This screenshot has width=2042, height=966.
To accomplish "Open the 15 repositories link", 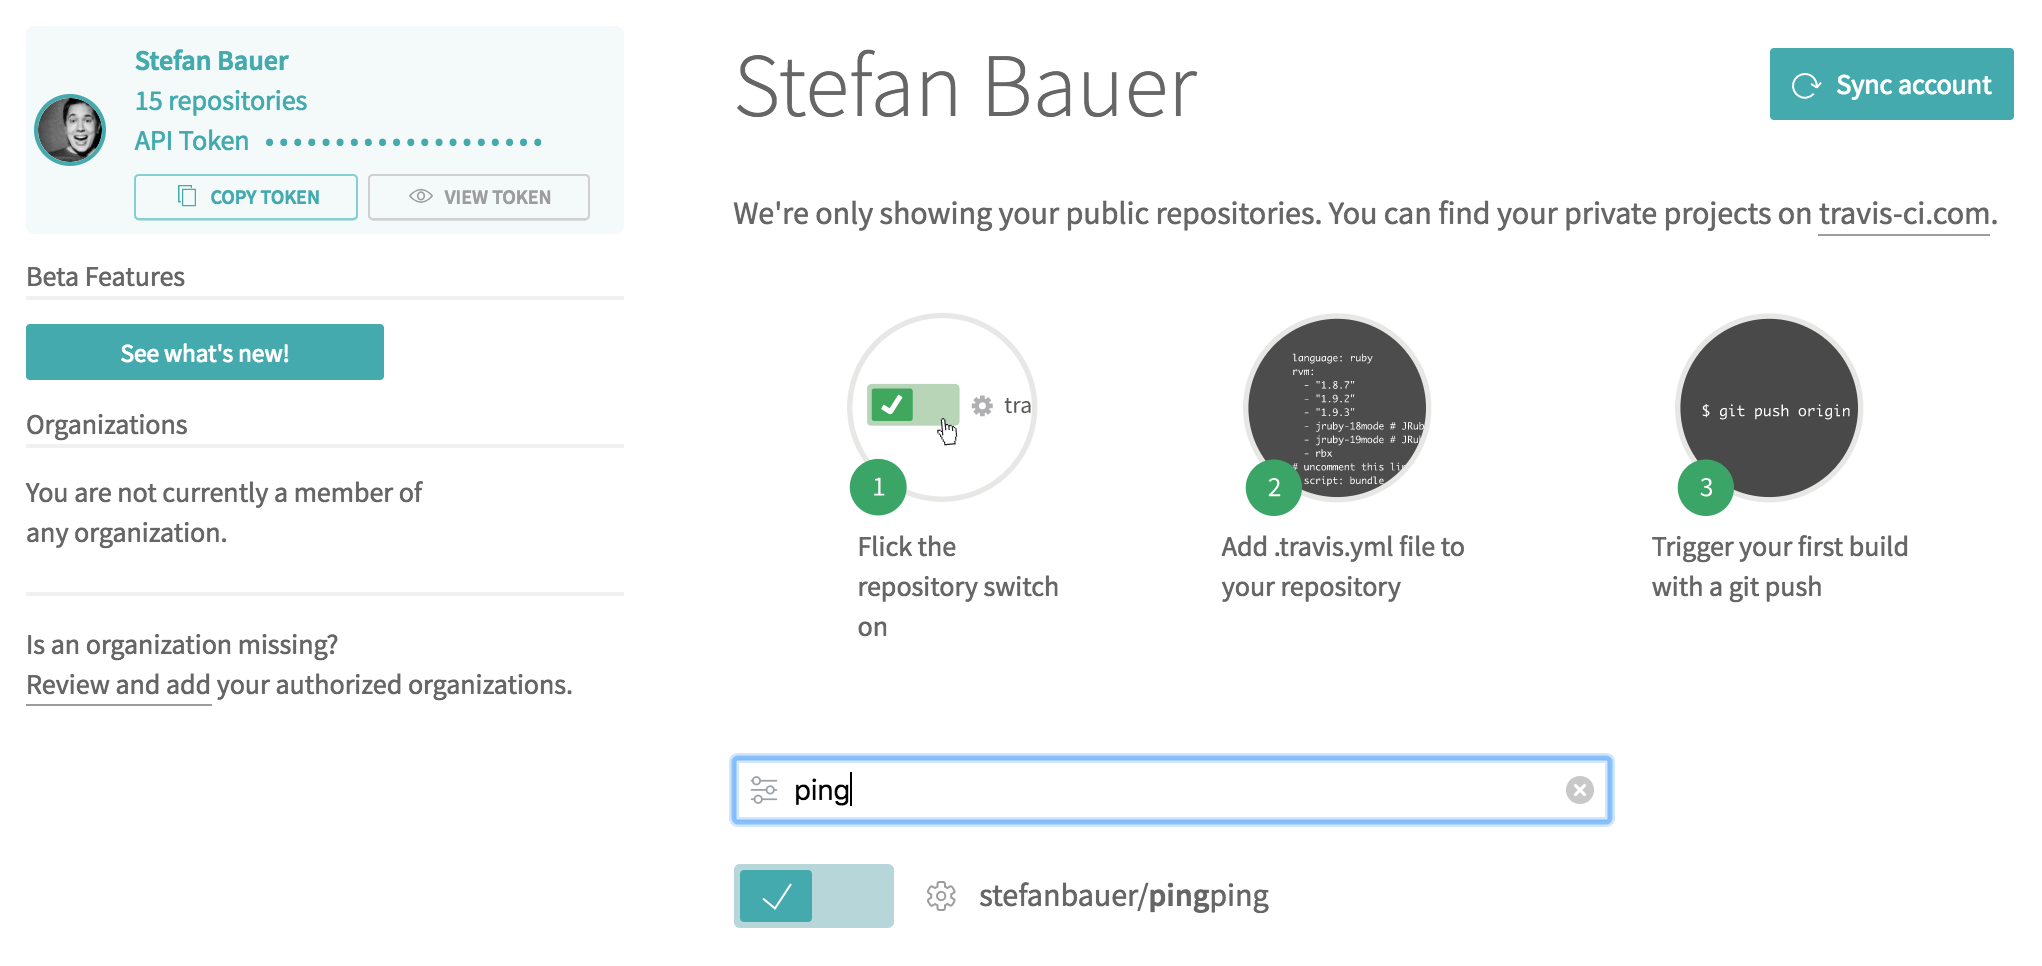I will tap(221, 101).
